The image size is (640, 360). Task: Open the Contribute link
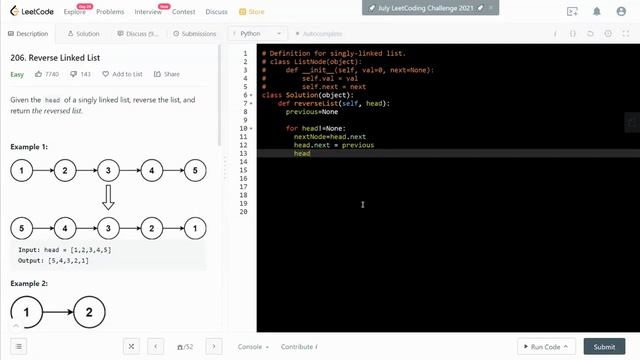pyautogui.click(x=299, y=347)
